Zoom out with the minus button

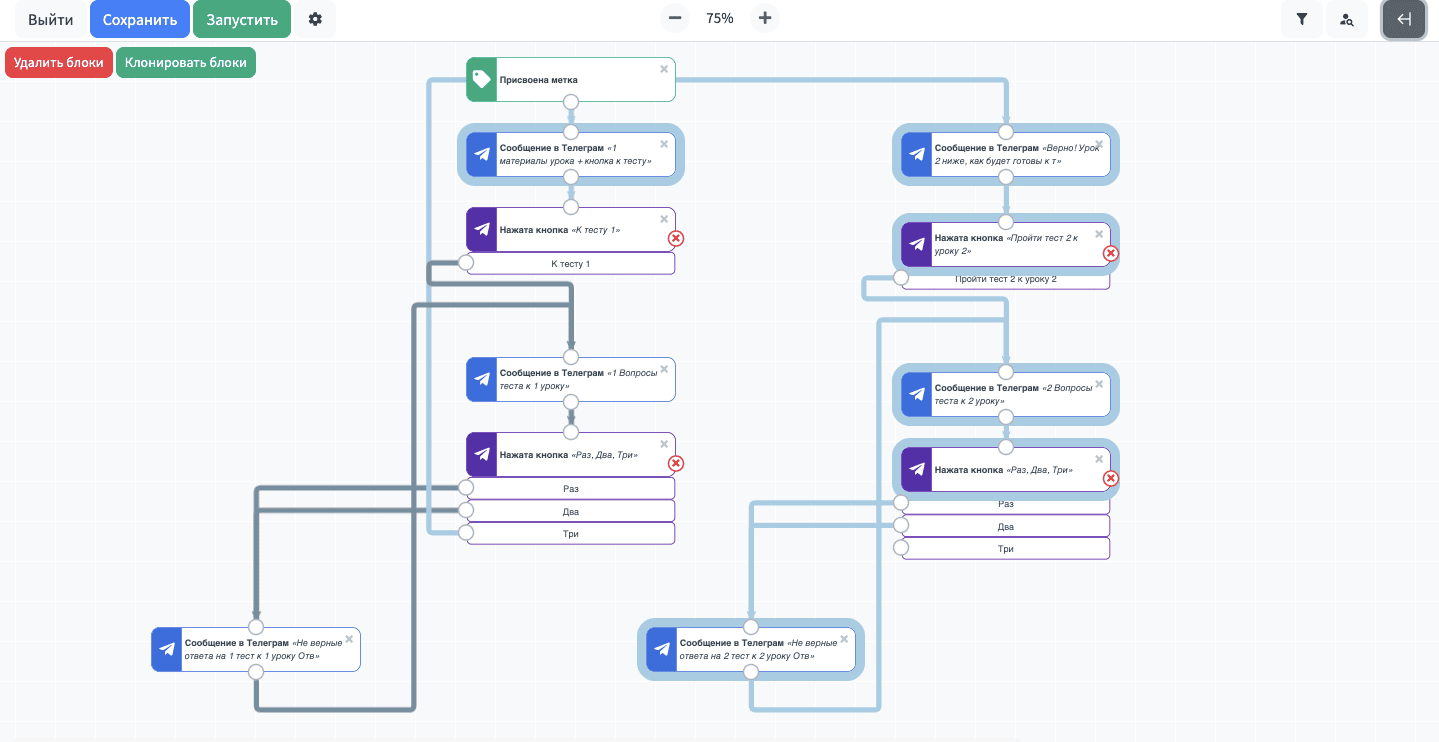pos(675,18)
